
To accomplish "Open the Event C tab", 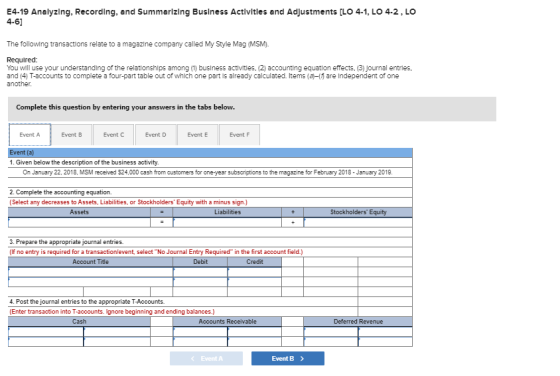I will click(114, 135).
